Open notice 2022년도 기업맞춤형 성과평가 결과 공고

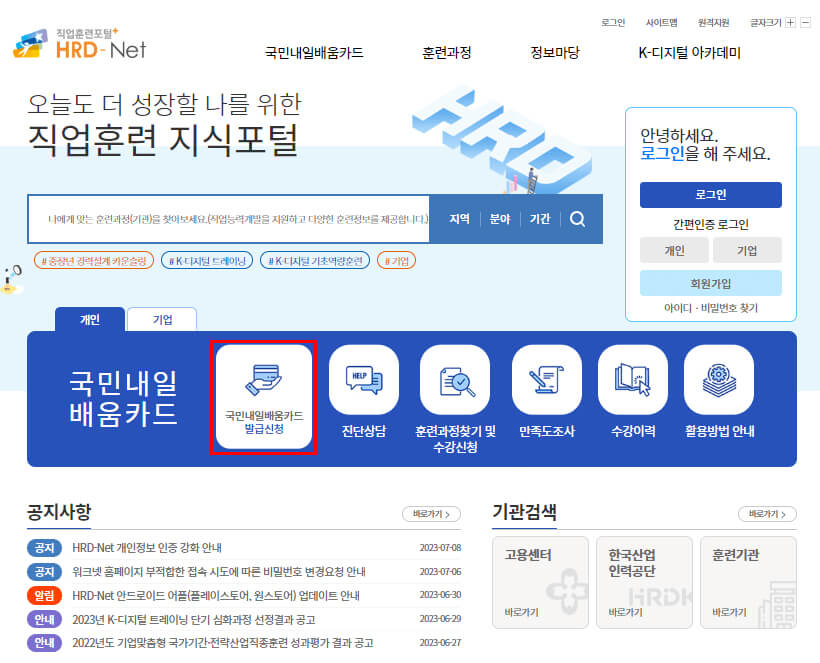click(223, 643)
